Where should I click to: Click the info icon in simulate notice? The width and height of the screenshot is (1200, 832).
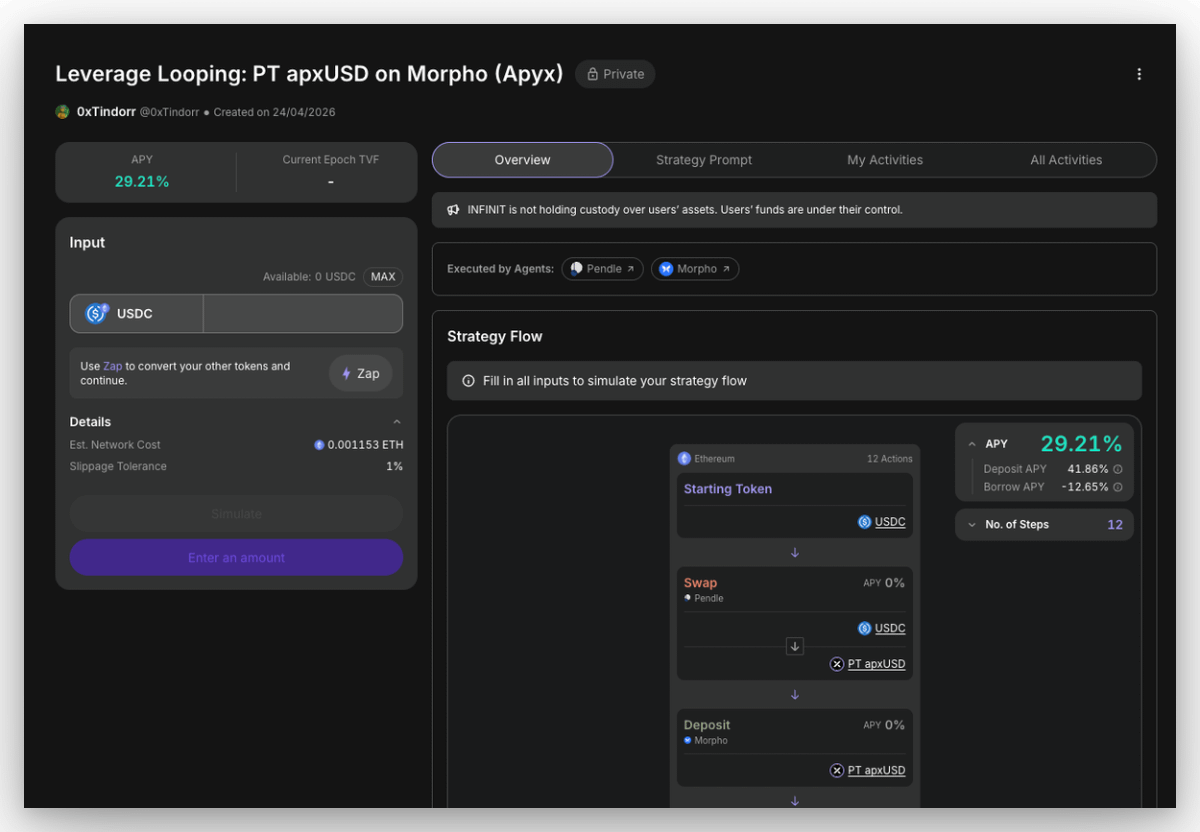point(468,381)
